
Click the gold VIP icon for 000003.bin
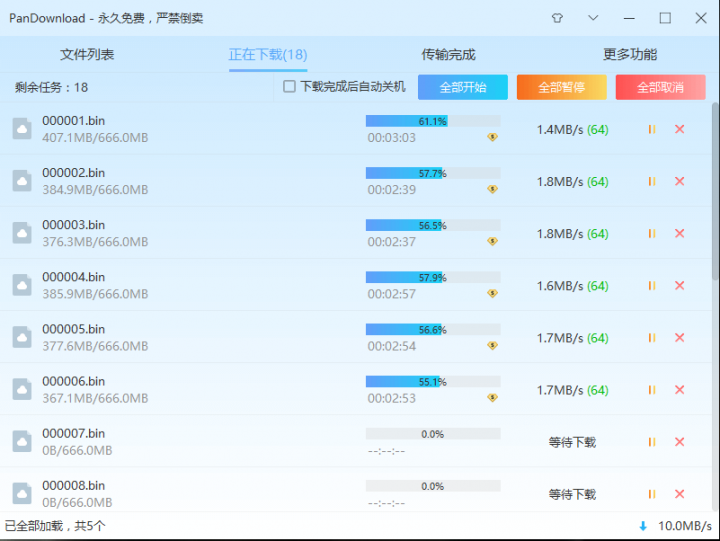pyautogui.click(x=492, y=241)
